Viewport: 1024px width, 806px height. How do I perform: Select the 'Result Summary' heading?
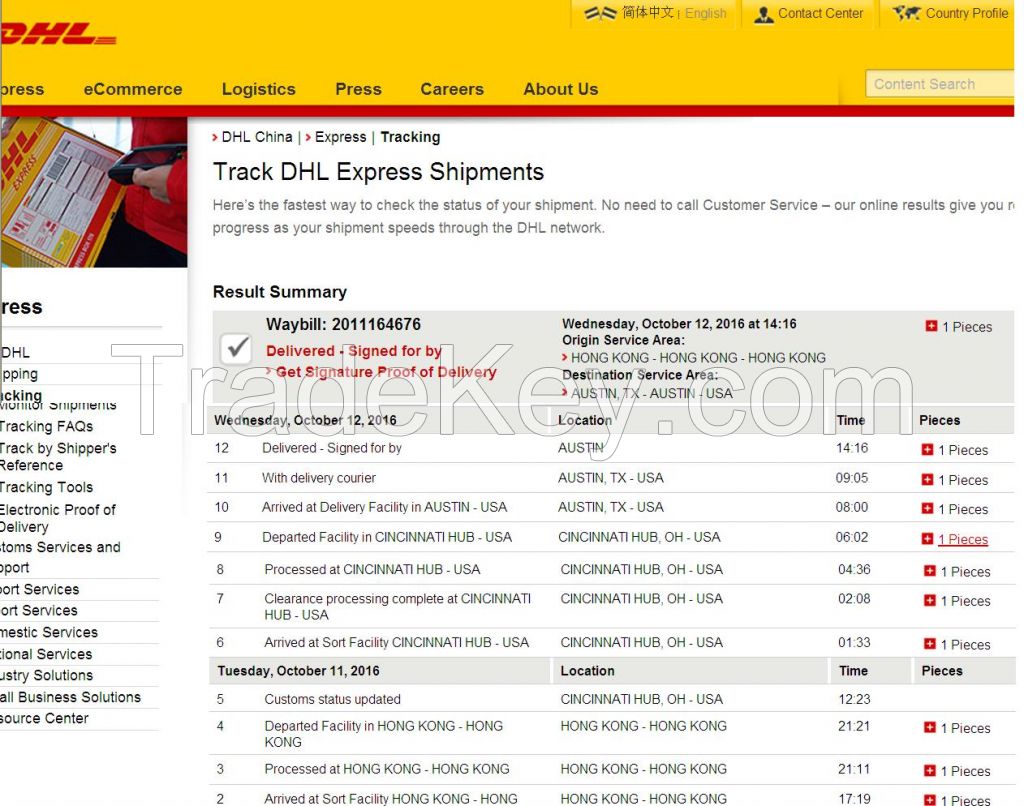pyautogui.click(x=280, y=292)
